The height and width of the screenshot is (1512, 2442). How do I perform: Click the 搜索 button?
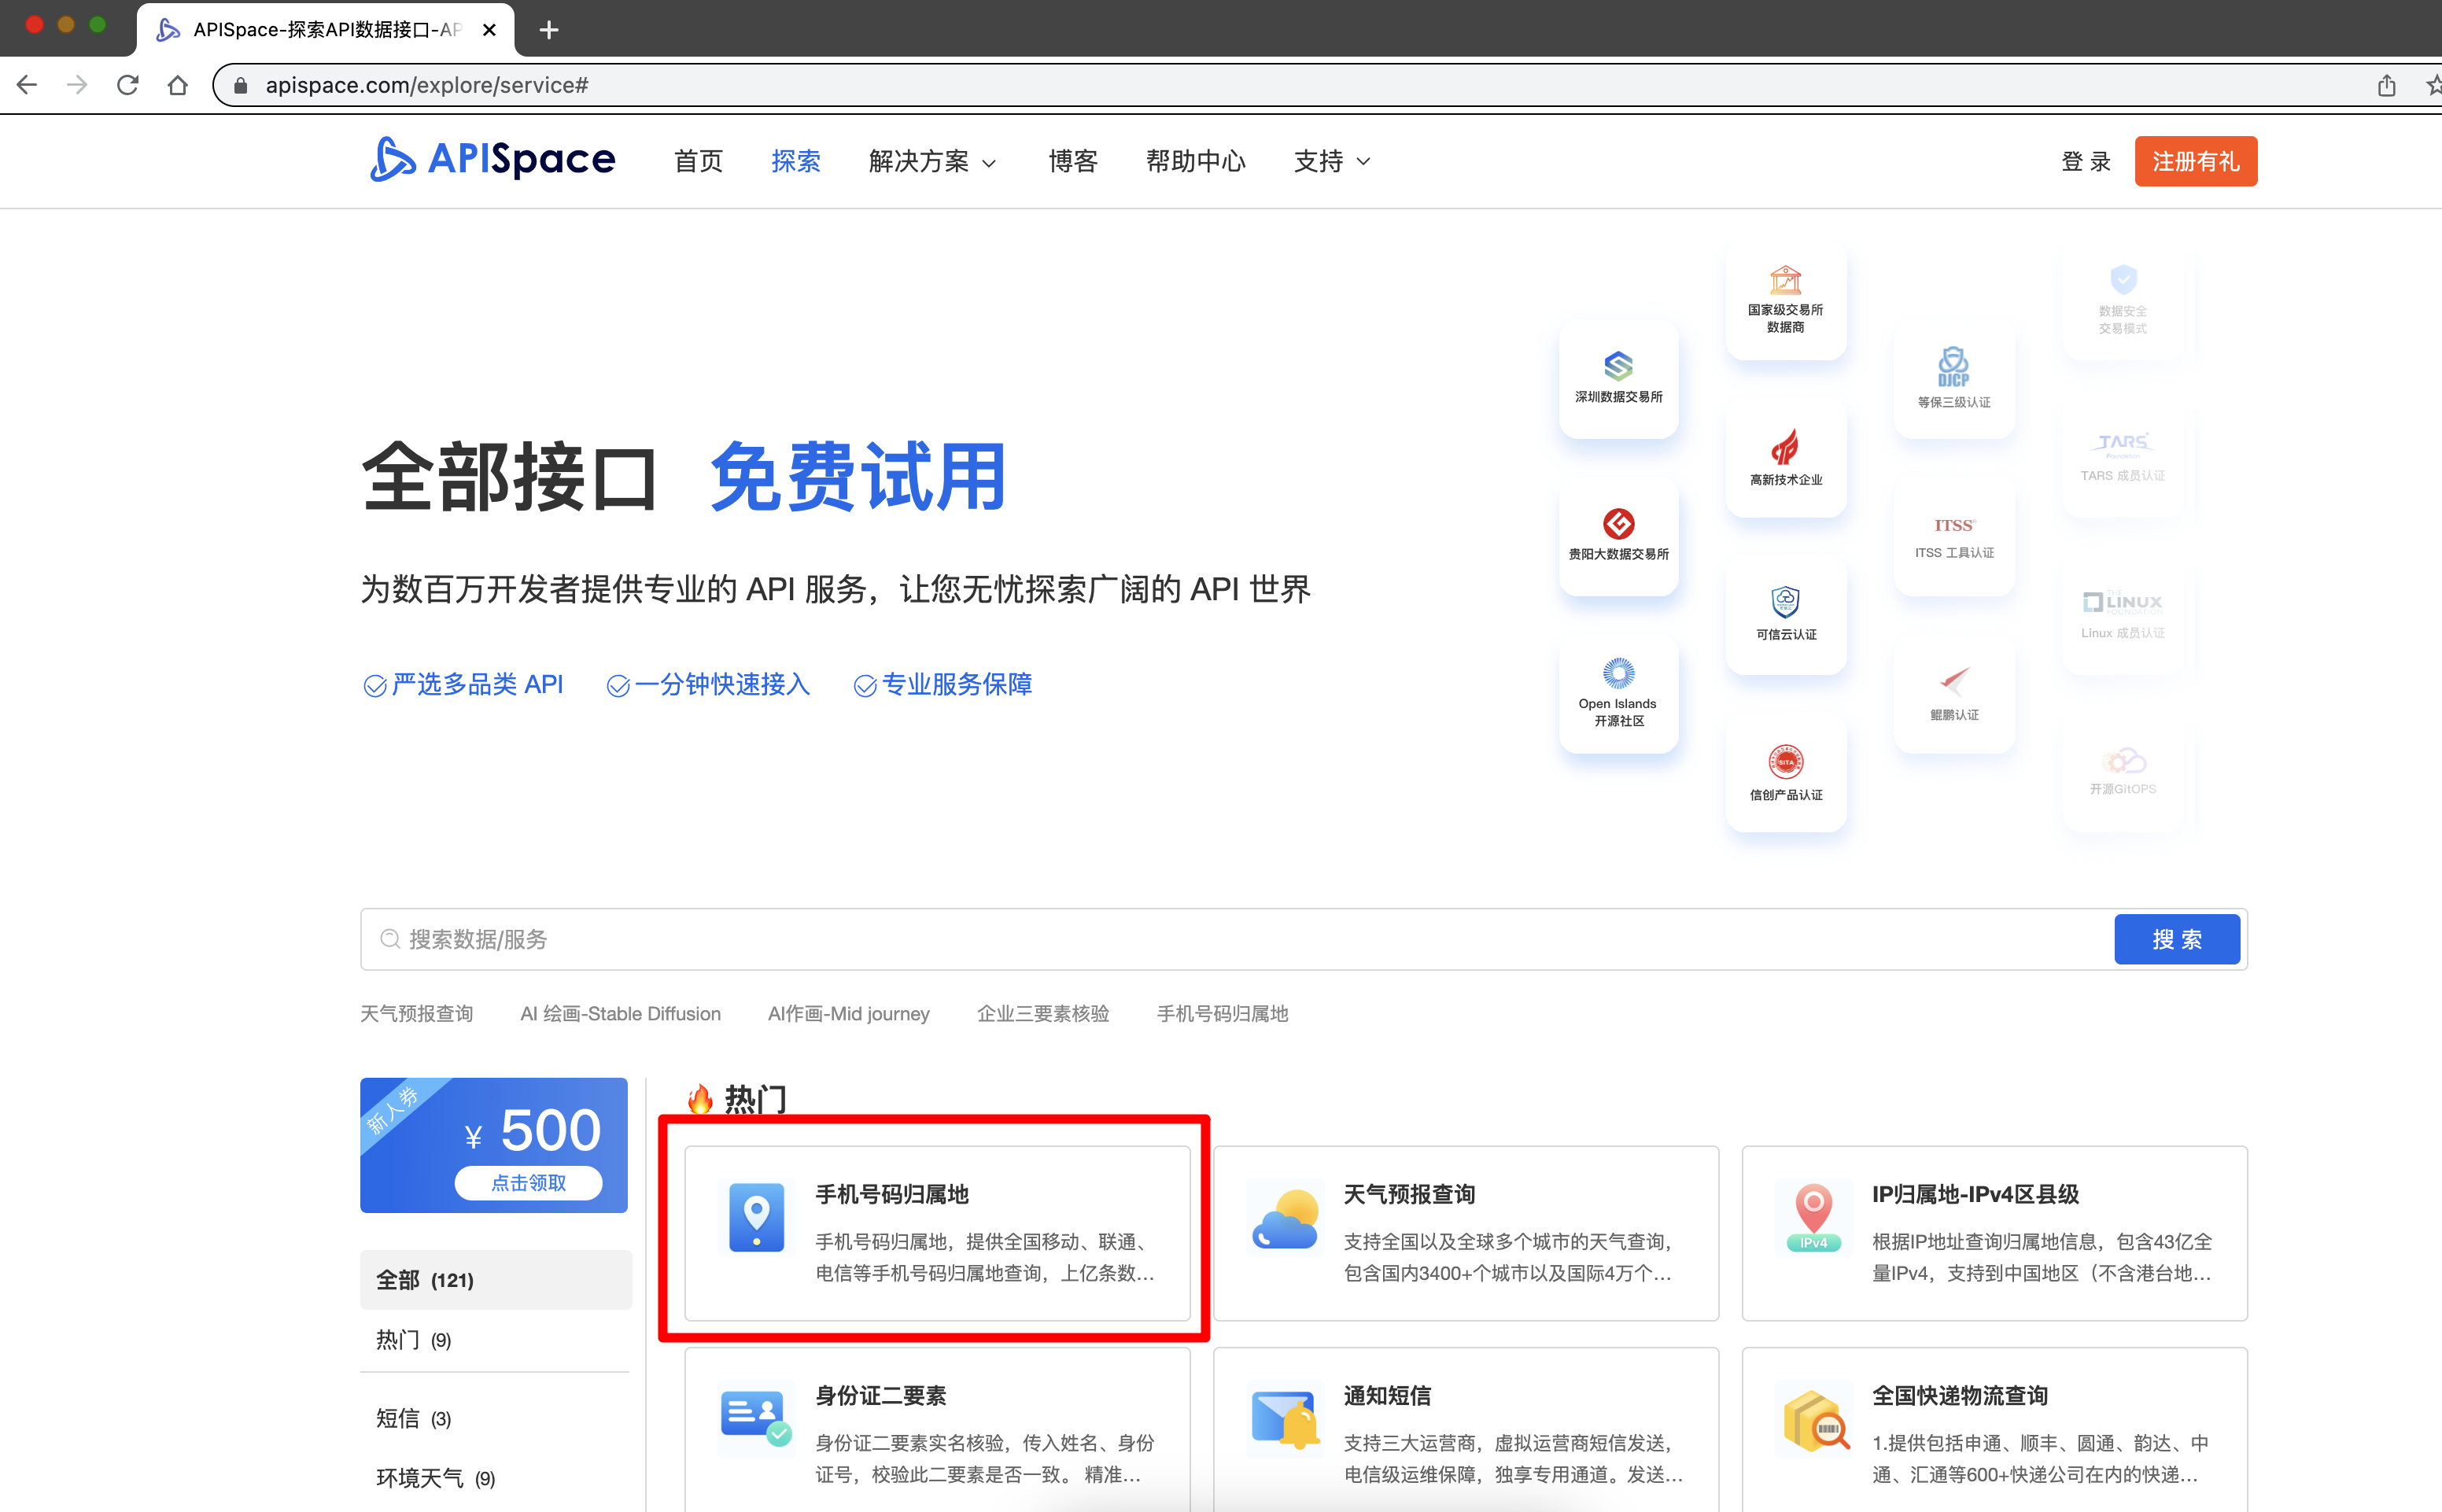2176,939
